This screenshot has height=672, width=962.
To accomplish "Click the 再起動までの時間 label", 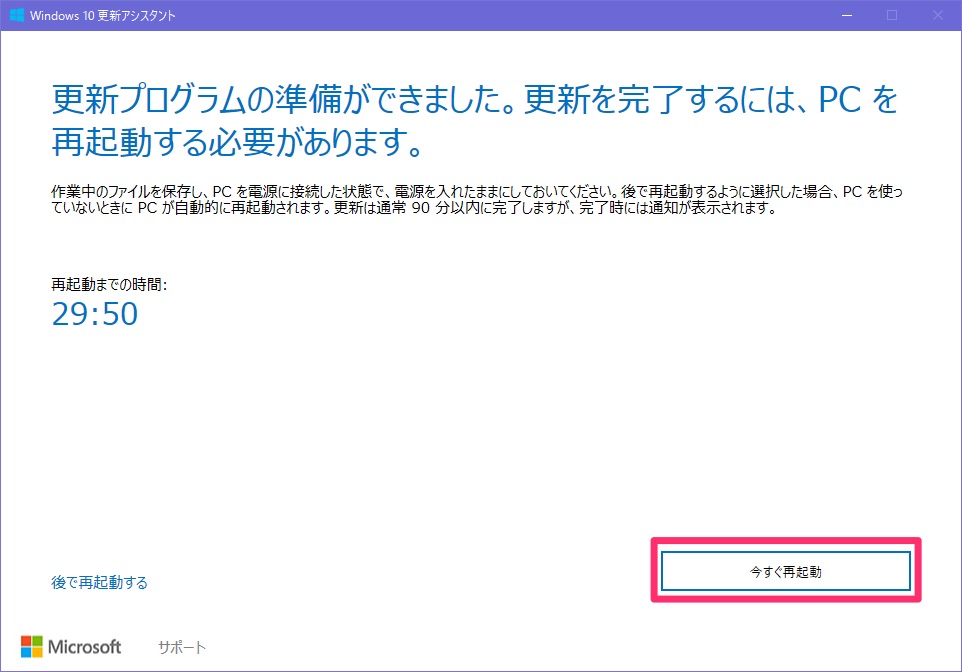I will click(x=109, y=284).
